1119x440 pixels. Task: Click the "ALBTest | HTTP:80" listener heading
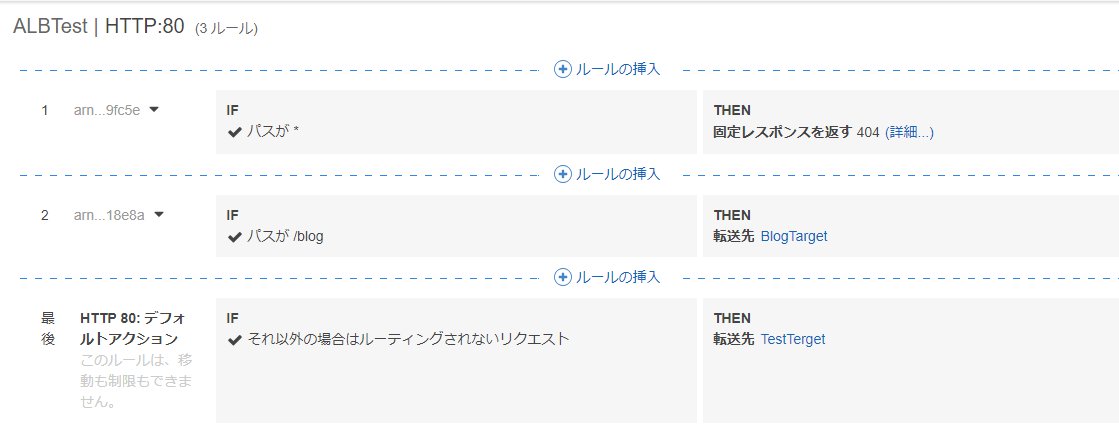99,28
